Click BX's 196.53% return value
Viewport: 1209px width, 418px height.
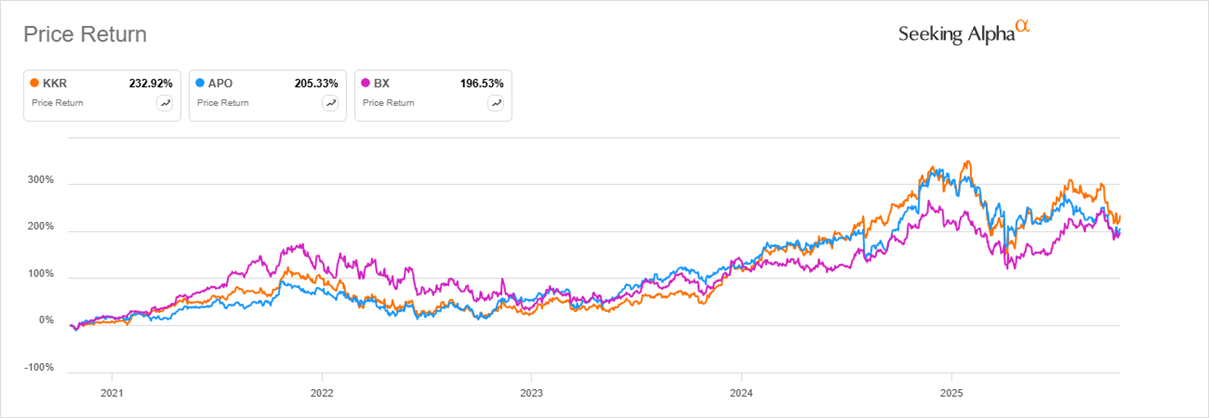(482, 83)
